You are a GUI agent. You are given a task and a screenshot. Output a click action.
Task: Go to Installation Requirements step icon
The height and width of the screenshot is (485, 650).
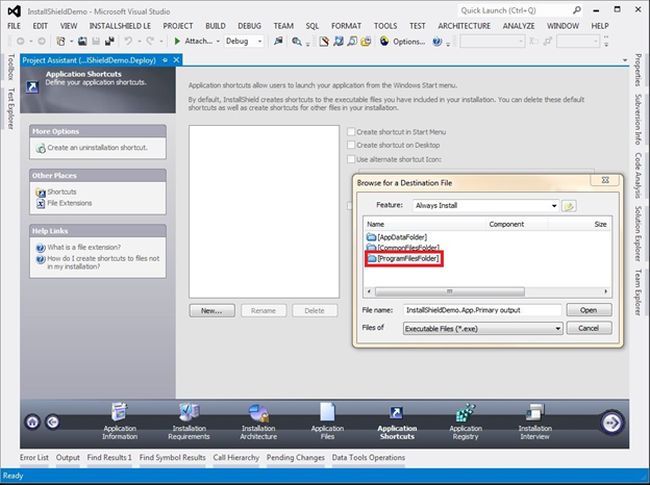[x=189, y=412]
